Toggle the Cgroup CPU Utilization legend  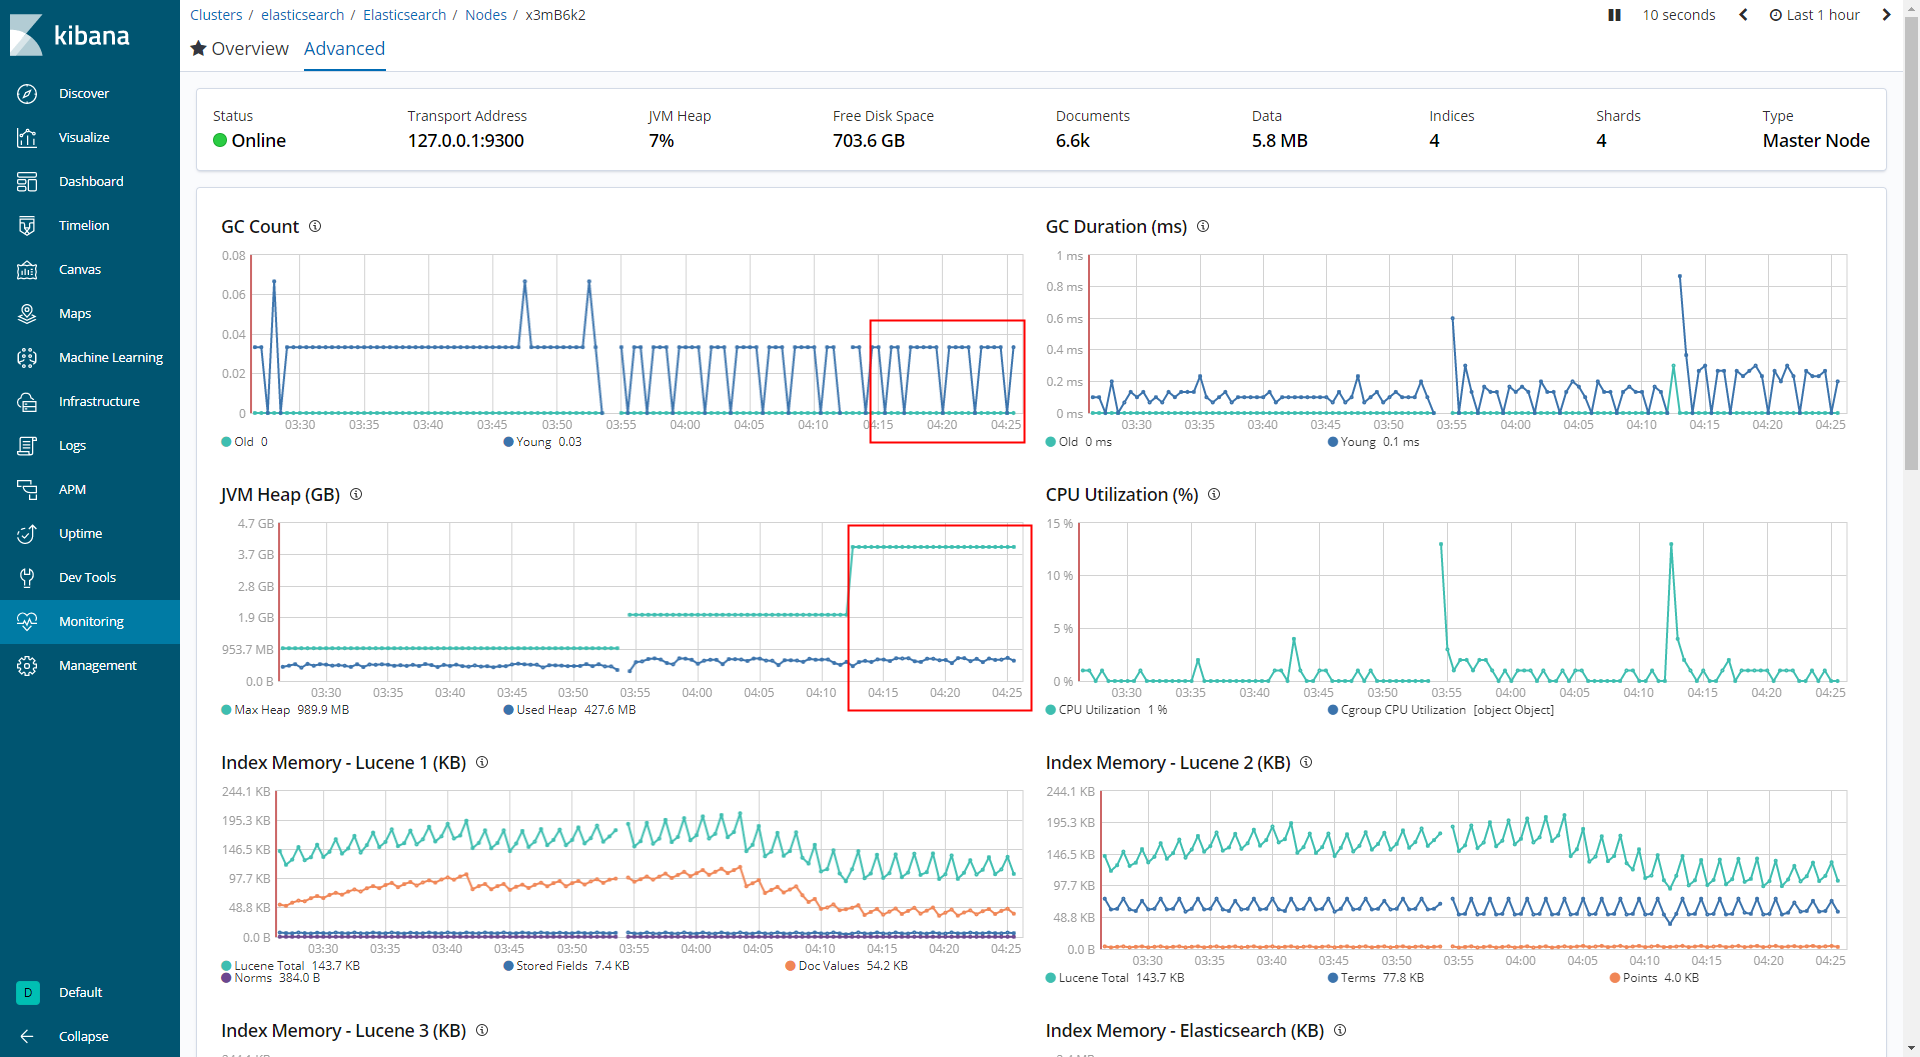tap(1440, 710)
